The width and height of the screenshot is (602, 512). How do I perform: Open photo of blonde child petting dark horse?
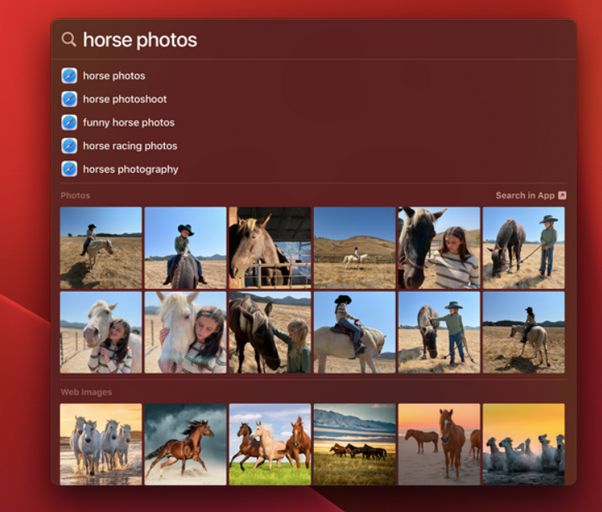click(270, 332)
